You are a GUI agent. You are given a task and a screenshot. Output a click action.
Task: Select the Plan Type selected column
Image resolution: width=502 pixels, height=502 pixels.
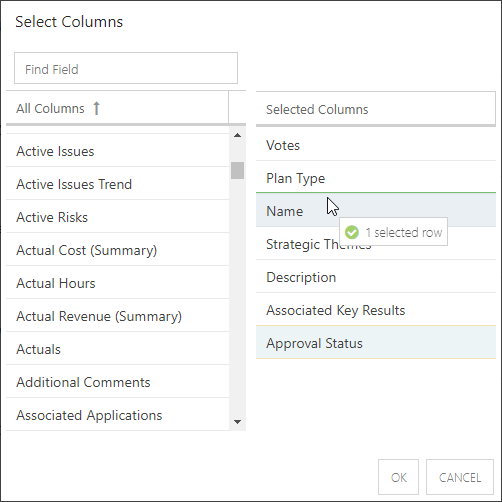[376, 178]
